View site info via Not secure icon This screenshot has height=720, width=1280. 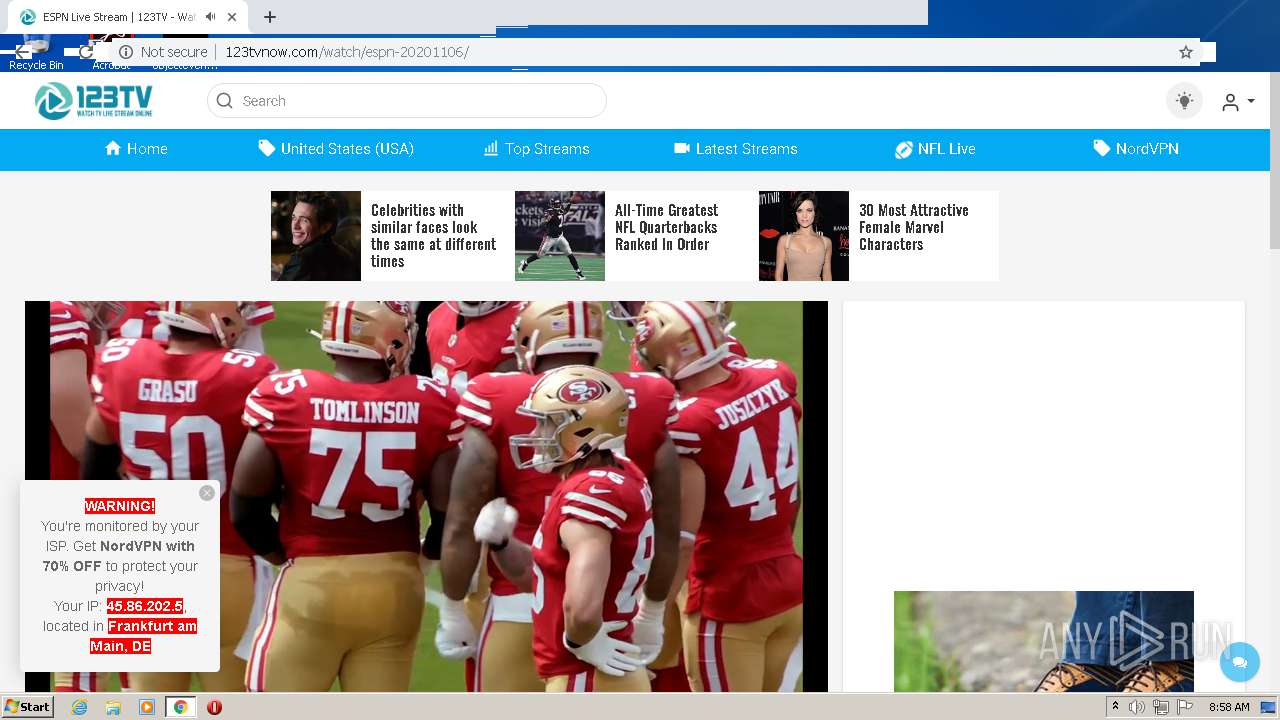point(126,52)
